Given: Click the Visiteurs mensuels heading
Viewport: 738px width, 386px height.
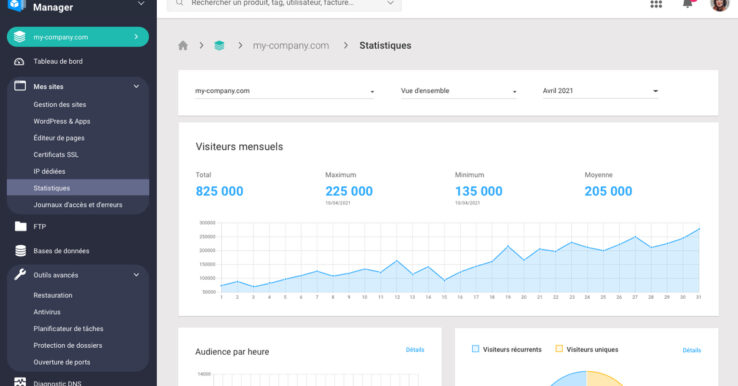Looking at the screenshot, I should point(239,147).
